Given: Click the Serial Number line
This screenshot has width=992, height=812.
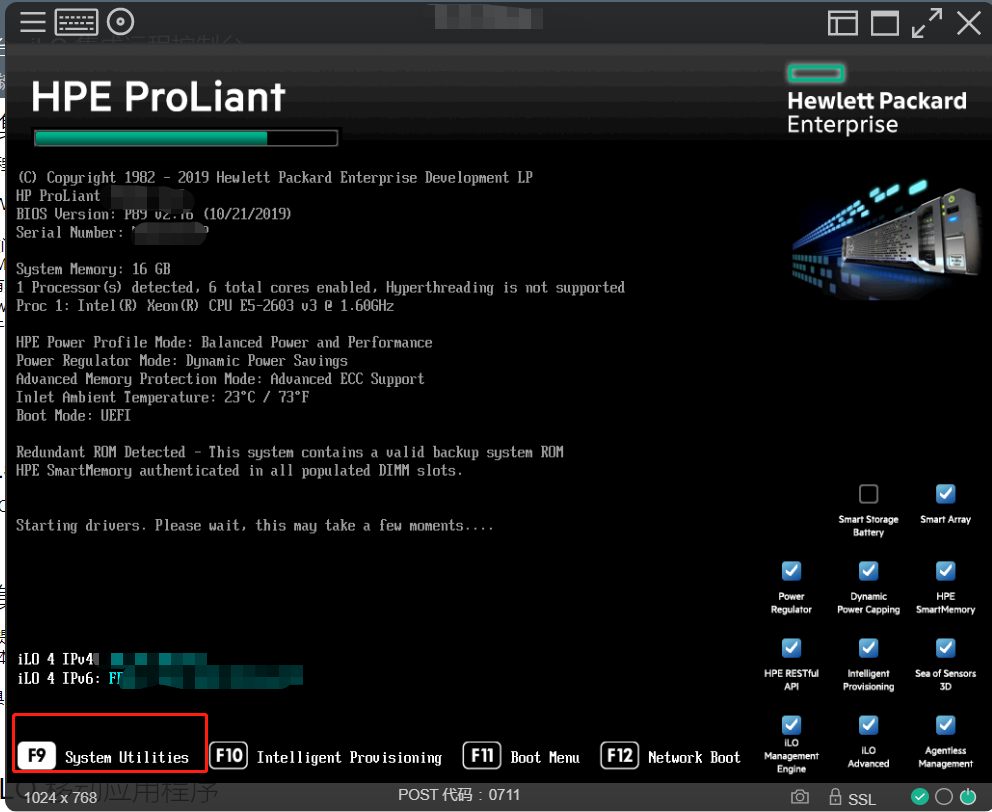Looking at the screenshot, I should pyautogui.click(x=113, y=233).
